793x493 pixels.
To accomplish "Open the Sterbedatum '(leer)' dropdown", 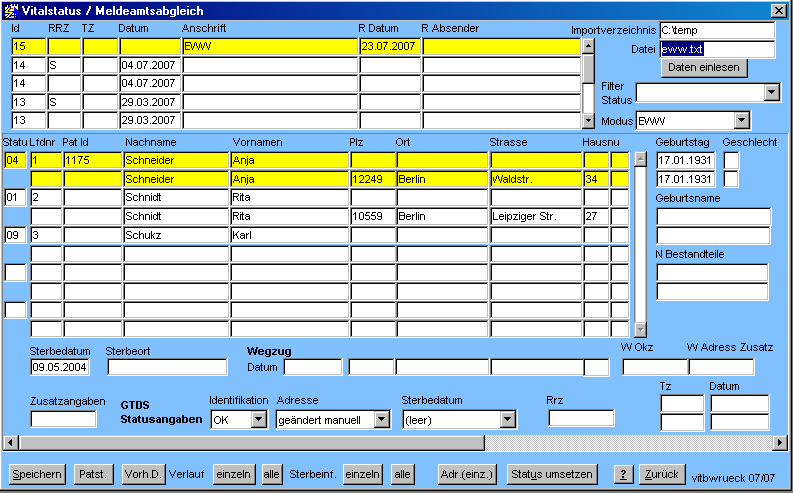I will coord(507,420).
